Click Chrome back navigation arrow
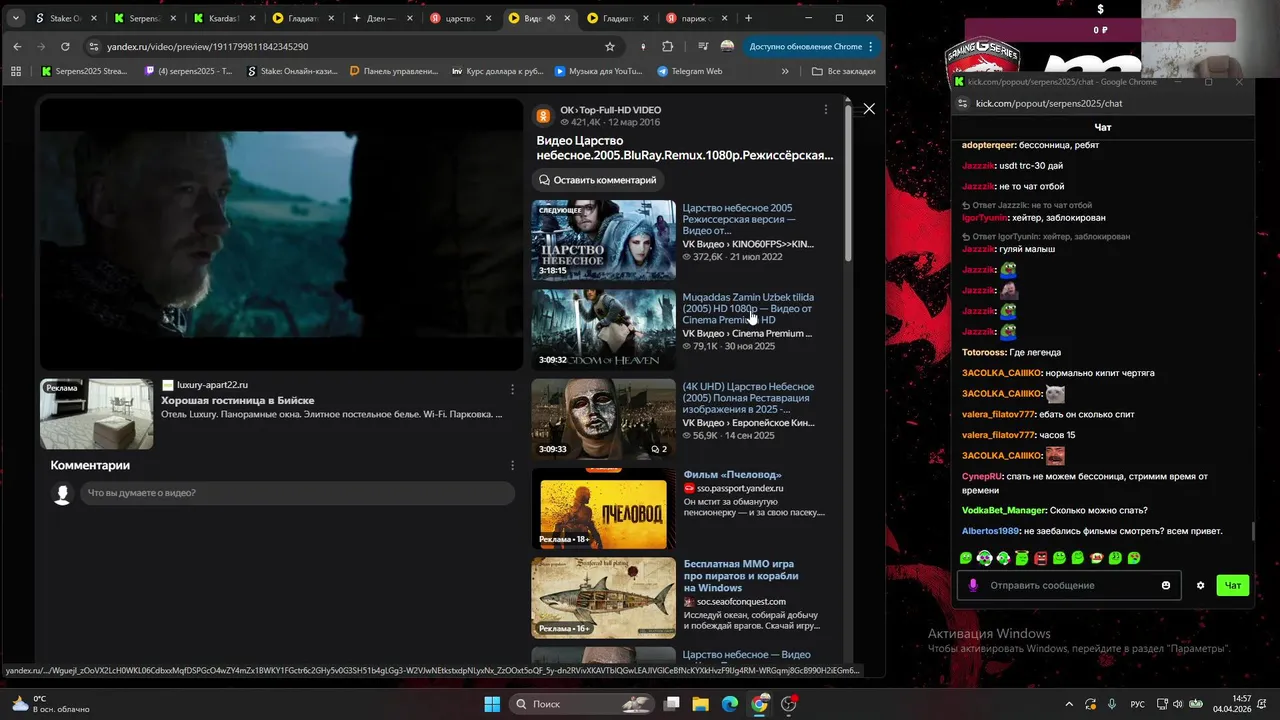1280x720 pixels. 17,46
